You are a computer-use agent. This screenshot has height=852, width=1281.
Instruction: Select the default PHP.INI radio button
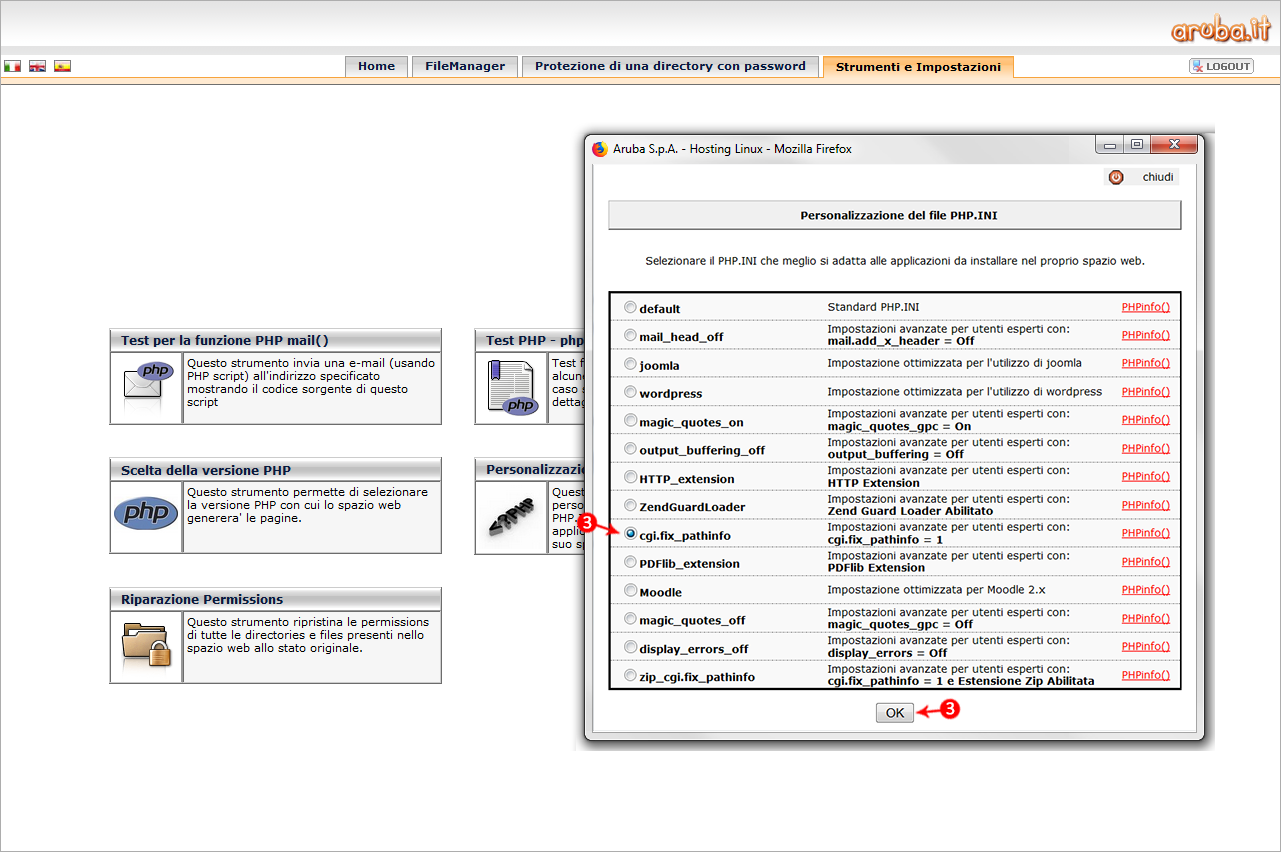coord(630,307)
